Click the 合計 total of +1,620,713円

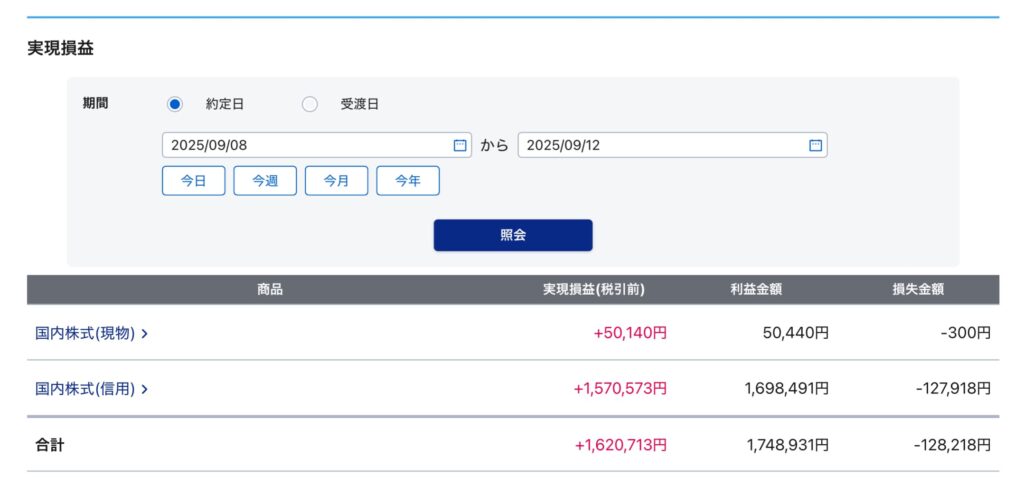pyautogui.click(x=620, y=445)
